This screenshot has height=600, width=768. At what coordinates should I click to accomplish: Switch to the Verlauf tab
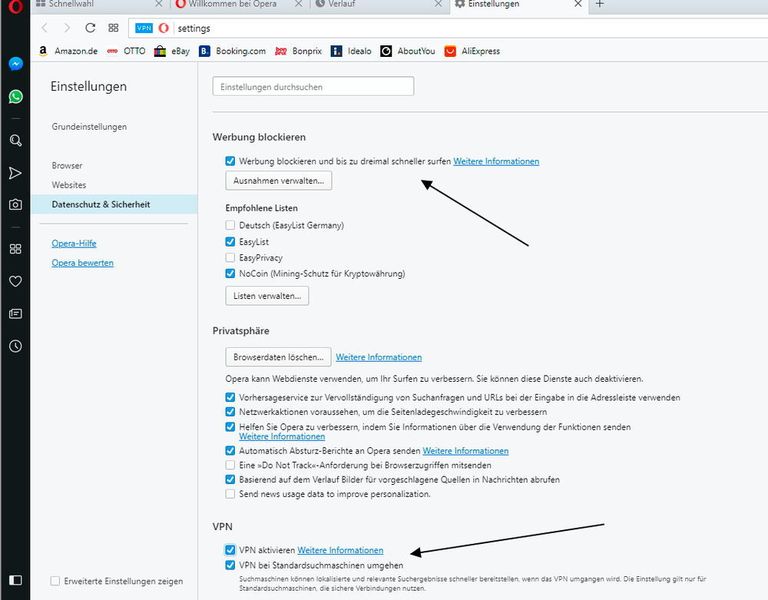point(380,4)
